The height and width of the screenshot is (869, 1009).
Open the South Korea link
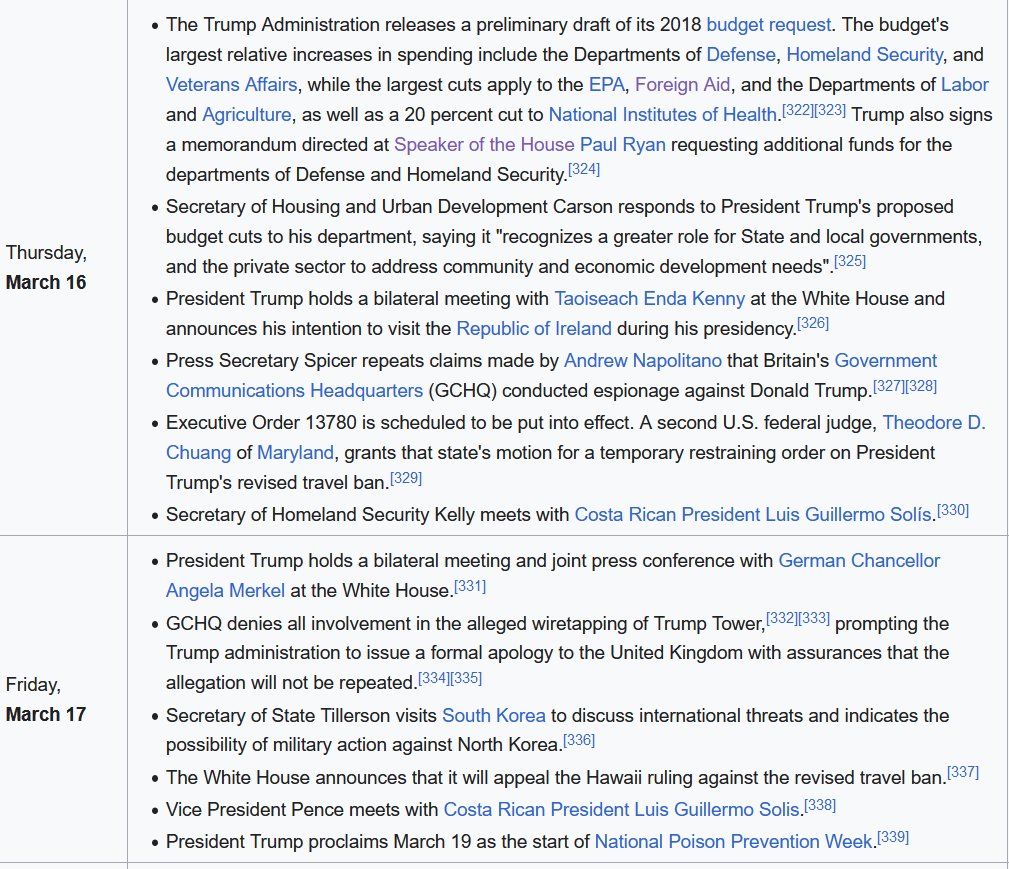click(x=494, y=716)
